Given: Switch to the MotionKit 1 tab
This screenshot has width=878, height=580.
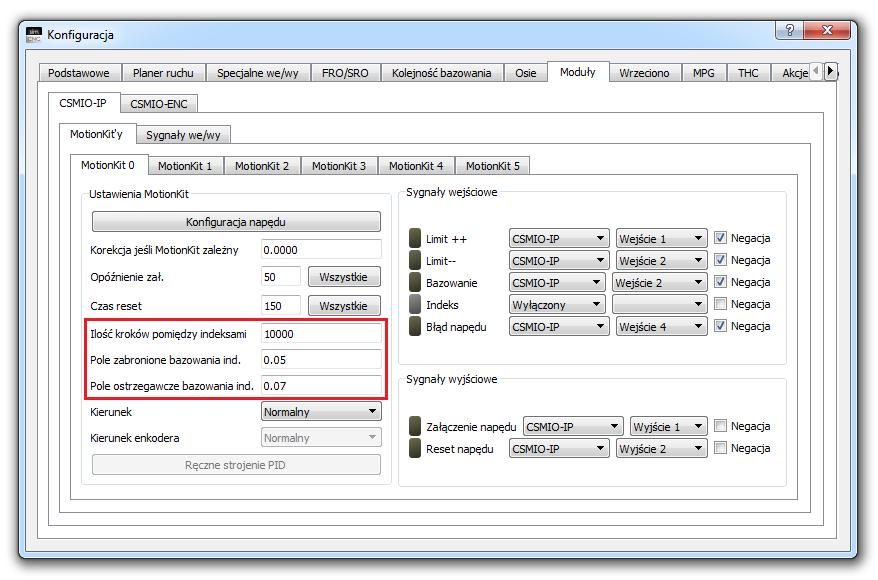Looking at the screenshot, I should (x=185, y=166).
